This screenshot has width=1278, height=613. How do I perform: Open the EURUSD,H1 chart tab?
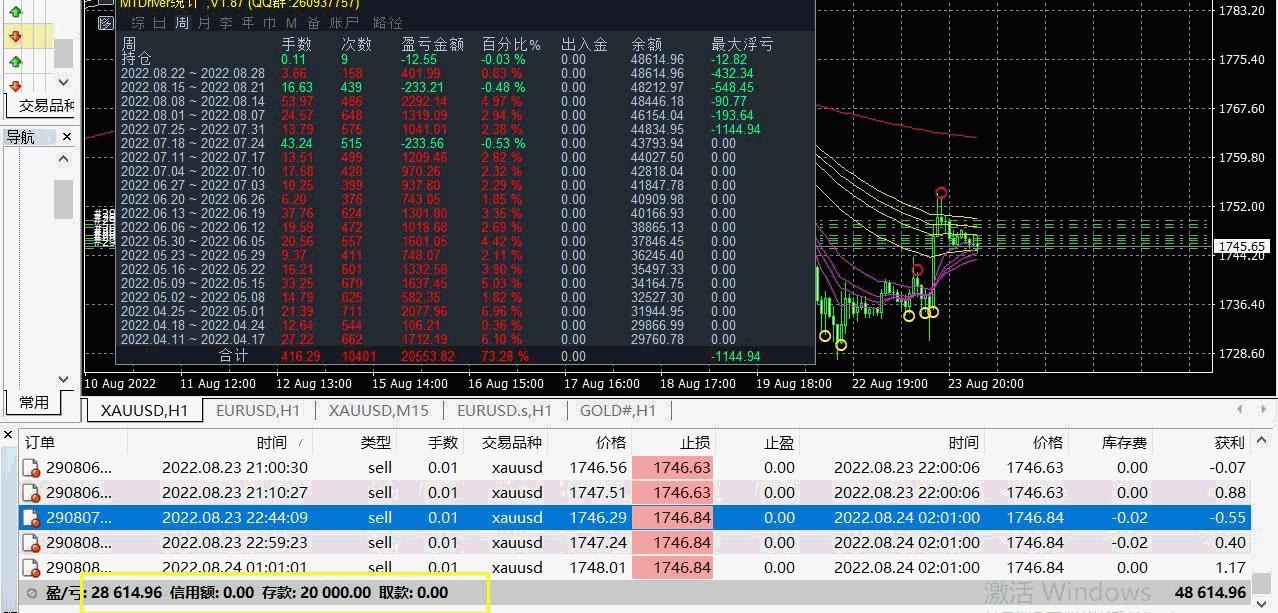tap(258, 410)
